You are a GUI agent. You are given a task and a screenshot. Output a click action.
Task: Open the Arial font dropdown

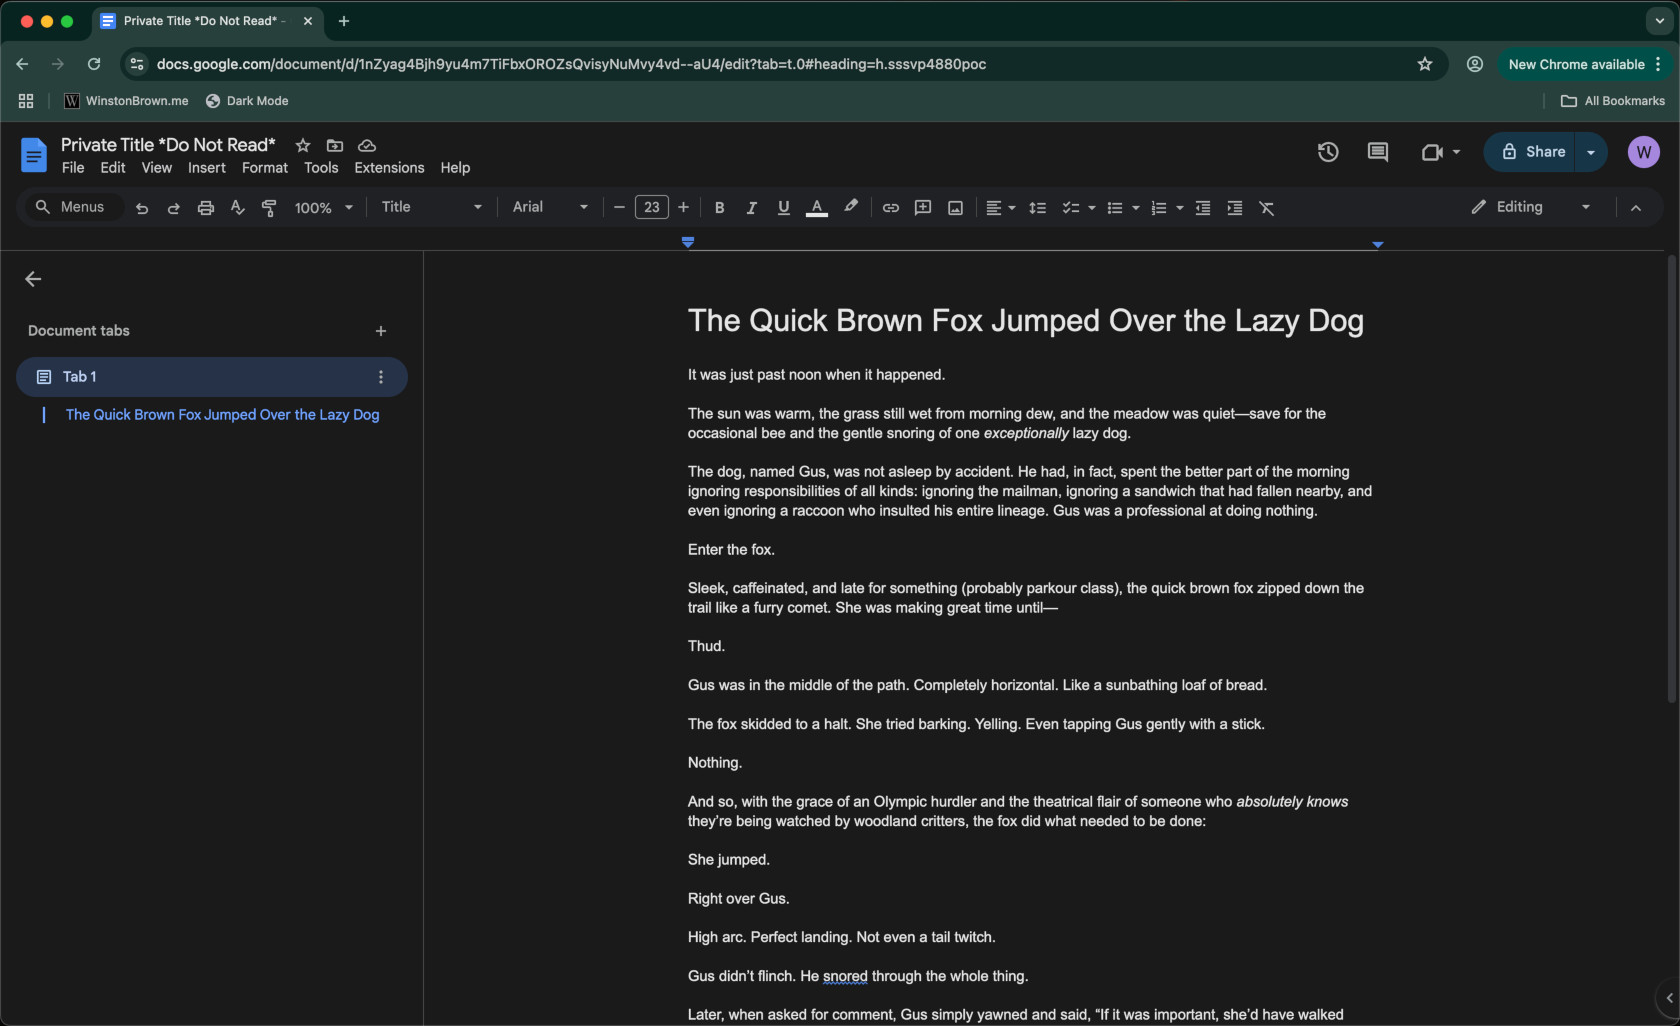[550, 207]
